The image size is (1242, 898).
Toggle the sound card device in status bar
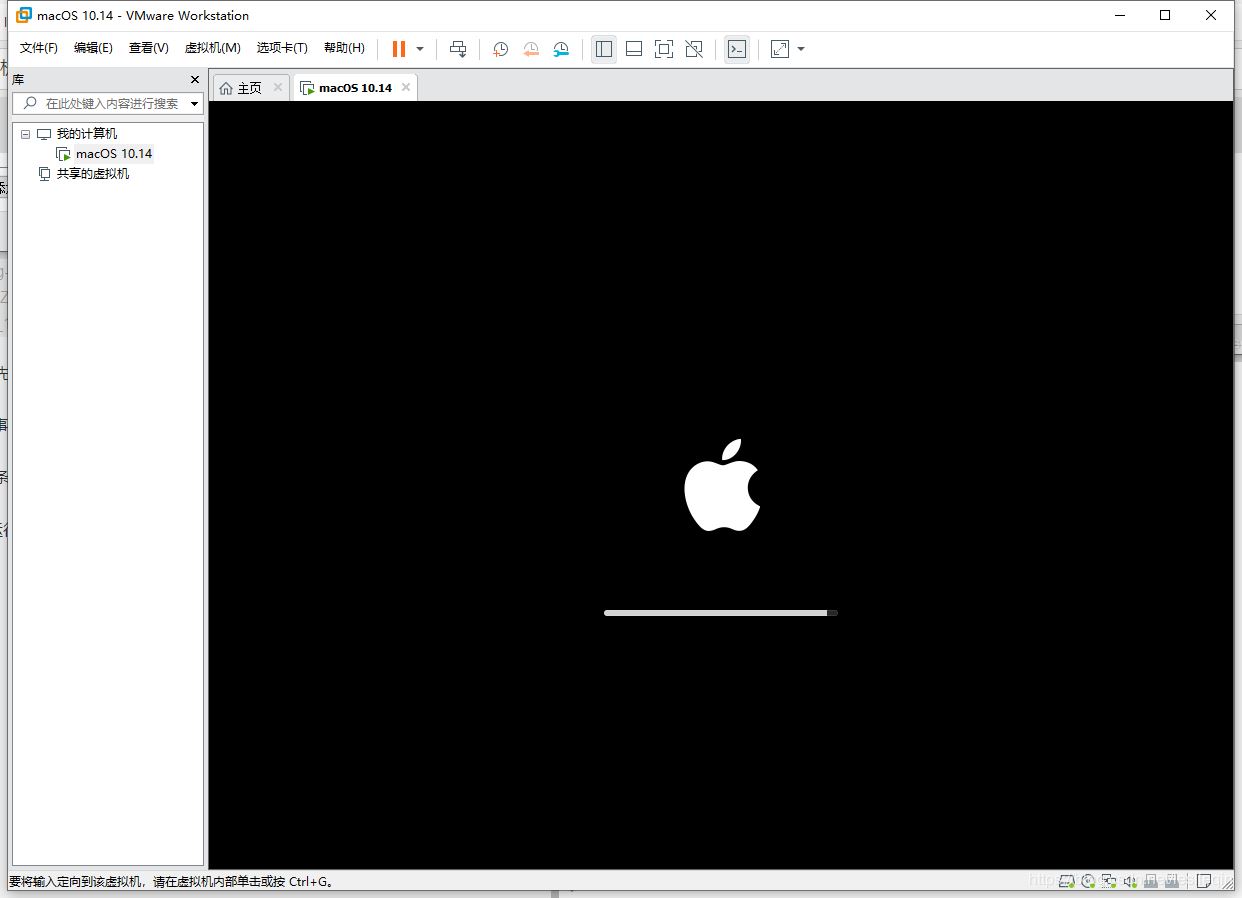[x=1130, y=881]
